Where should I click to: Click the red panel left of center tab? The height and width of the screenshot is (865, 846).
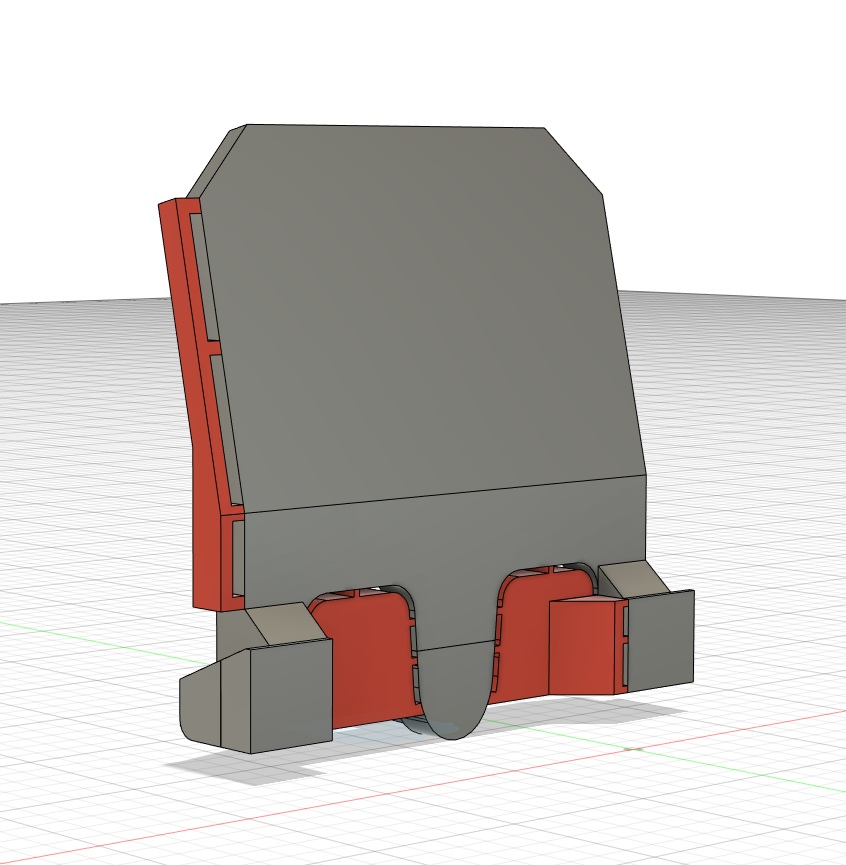370,660
